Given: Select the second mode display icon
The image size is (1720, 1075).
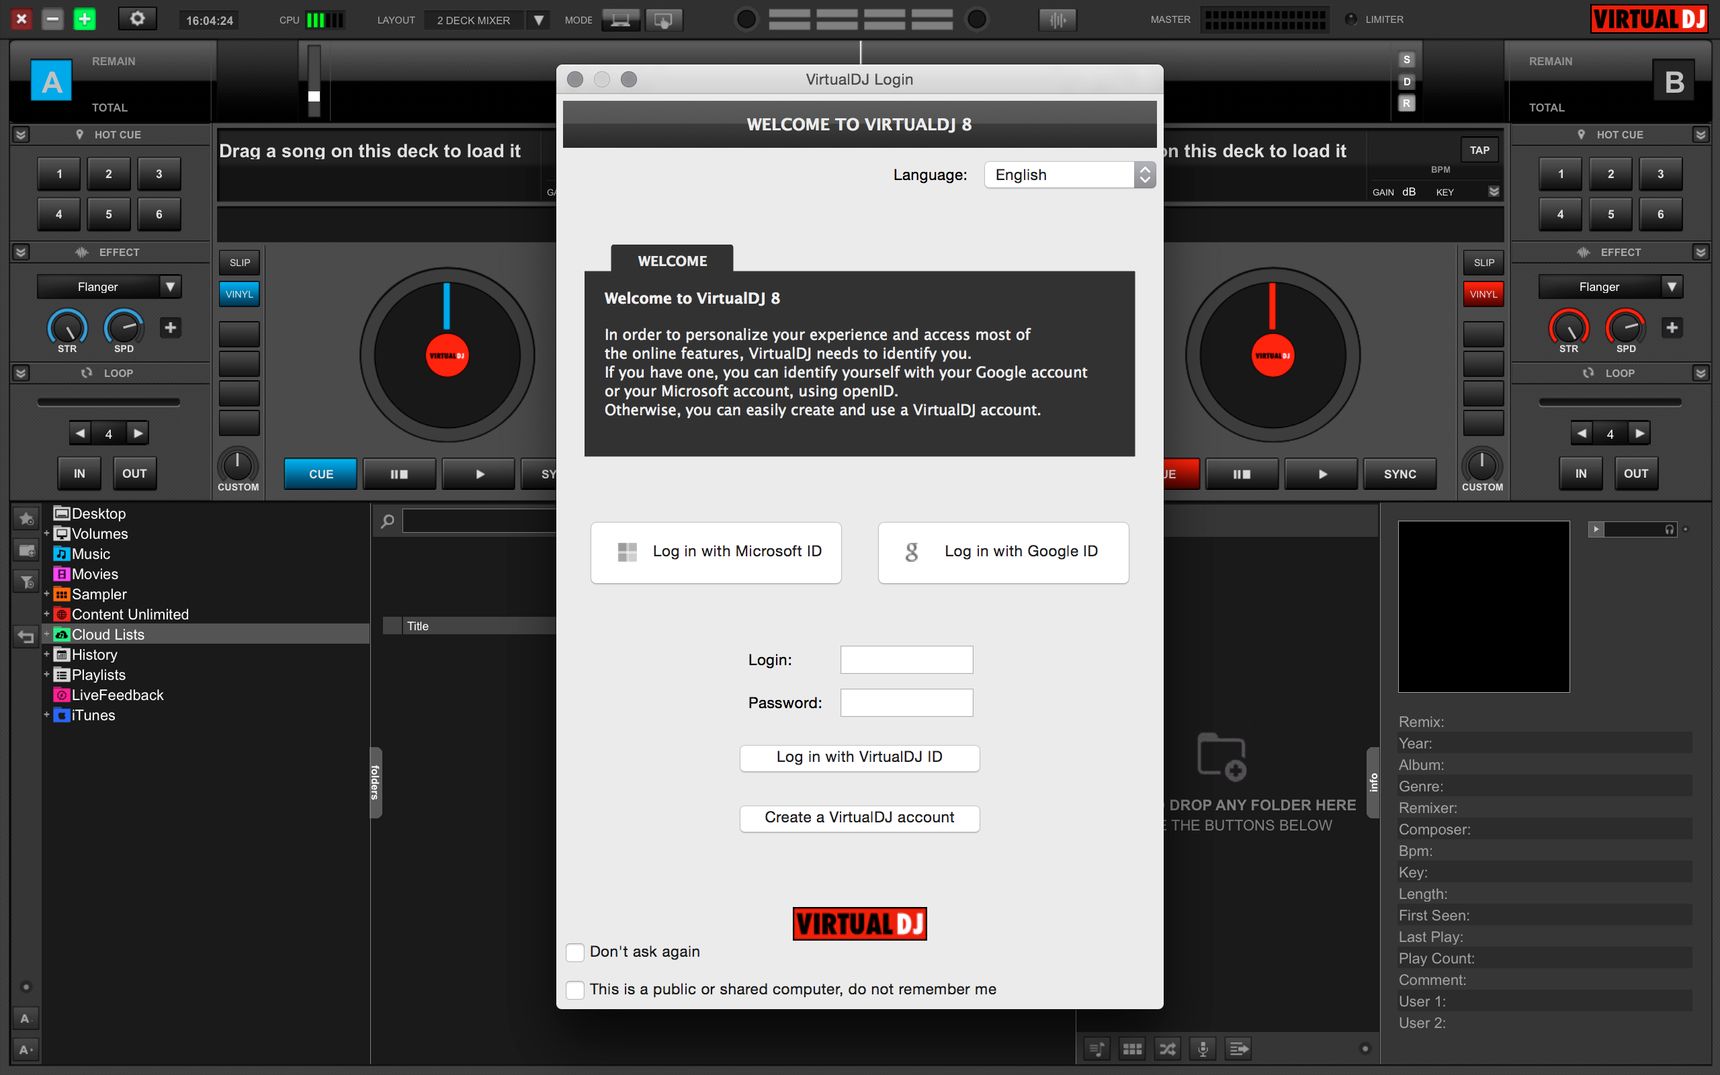Looking at the screenshot, I should click(663, 20).
